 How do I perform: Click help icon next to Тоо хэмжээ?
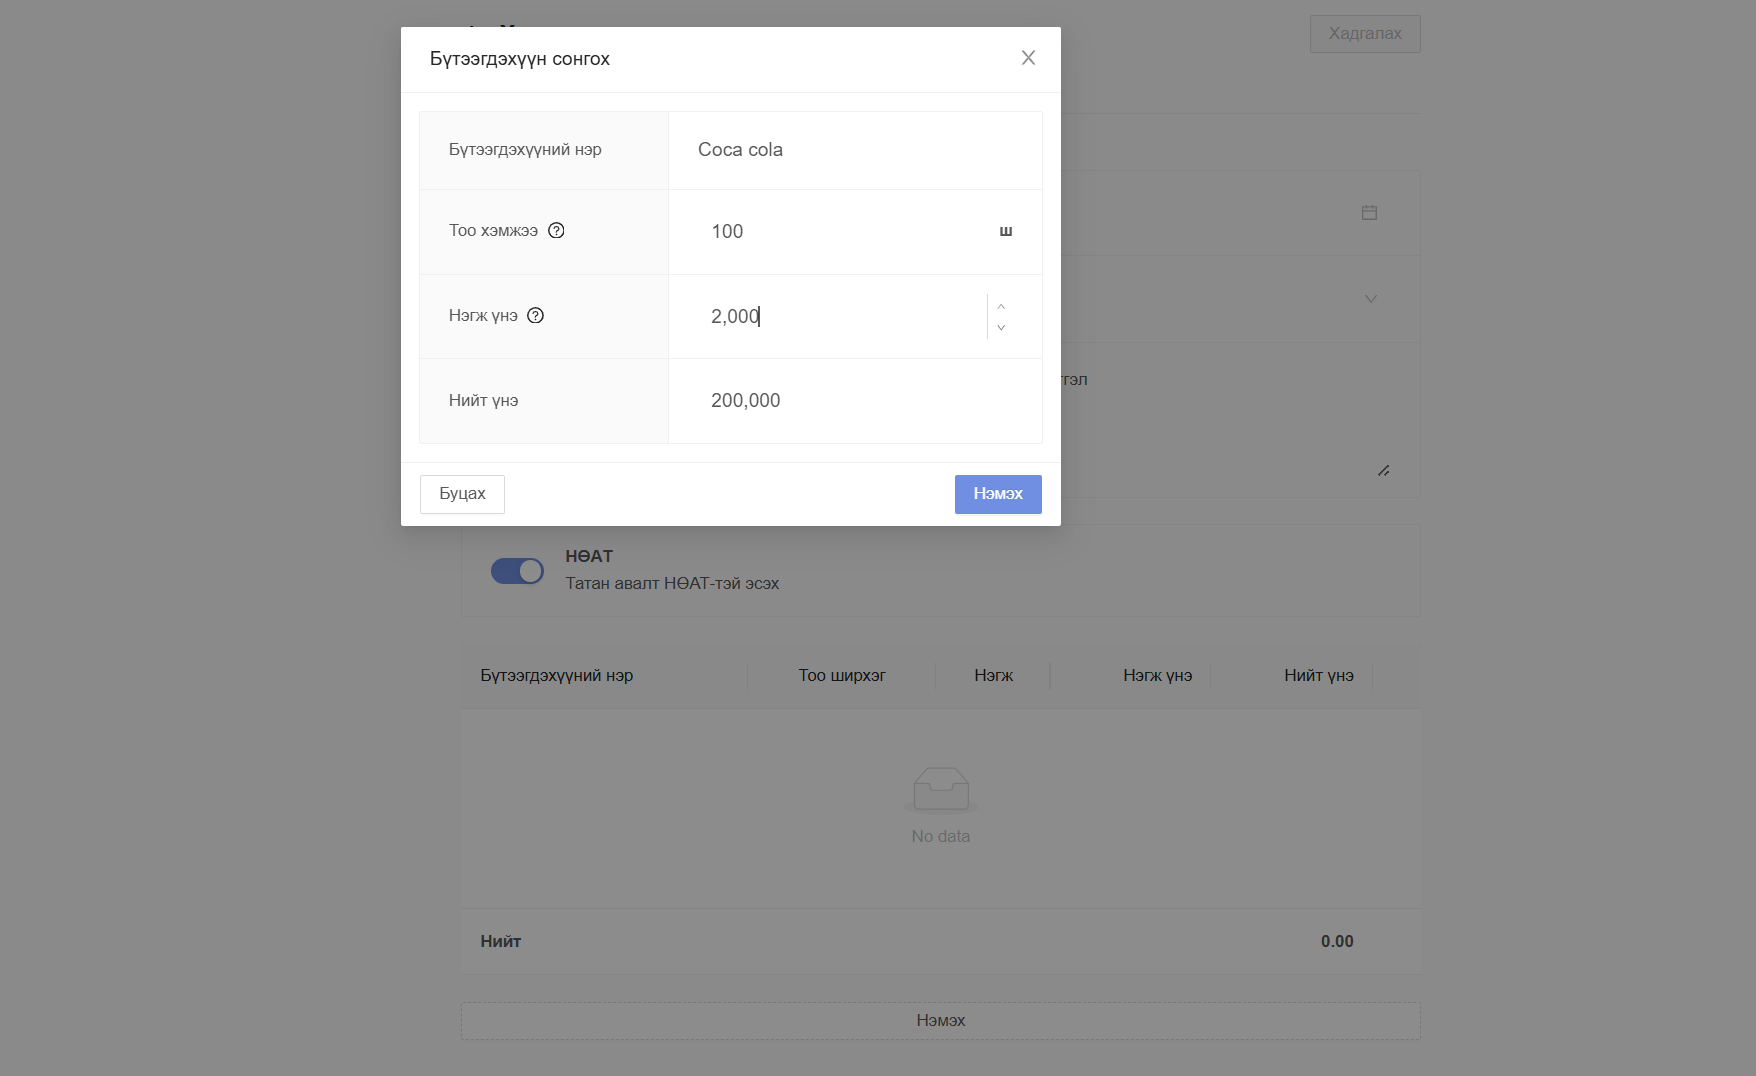557,230
